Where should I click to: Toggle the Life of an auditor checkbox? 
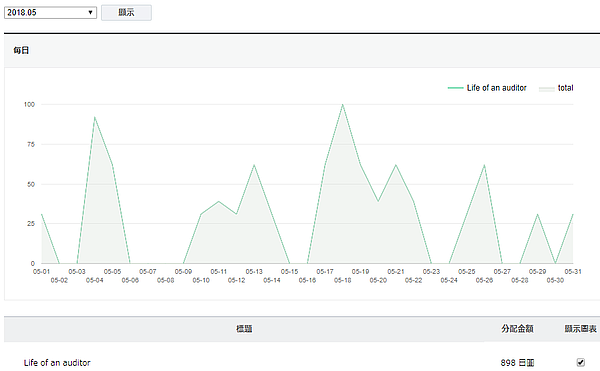pyautogui.click(x=580, y=362)
